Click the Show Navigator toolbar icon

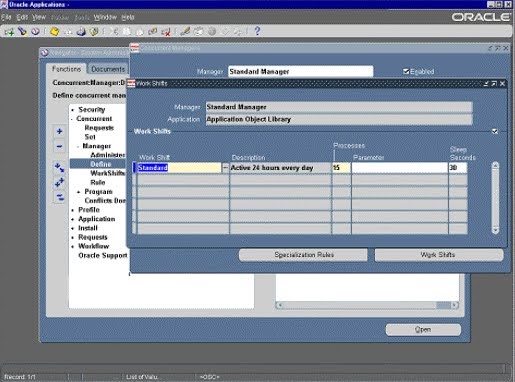point(35,31)
